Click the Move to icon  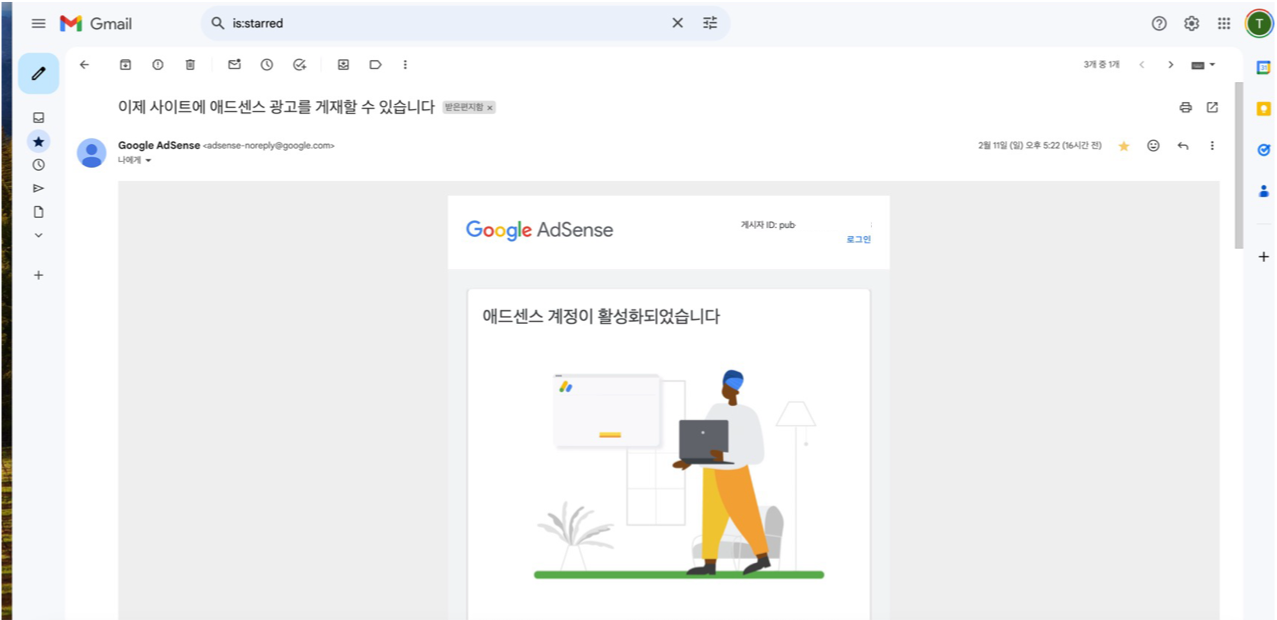[343, 64]
